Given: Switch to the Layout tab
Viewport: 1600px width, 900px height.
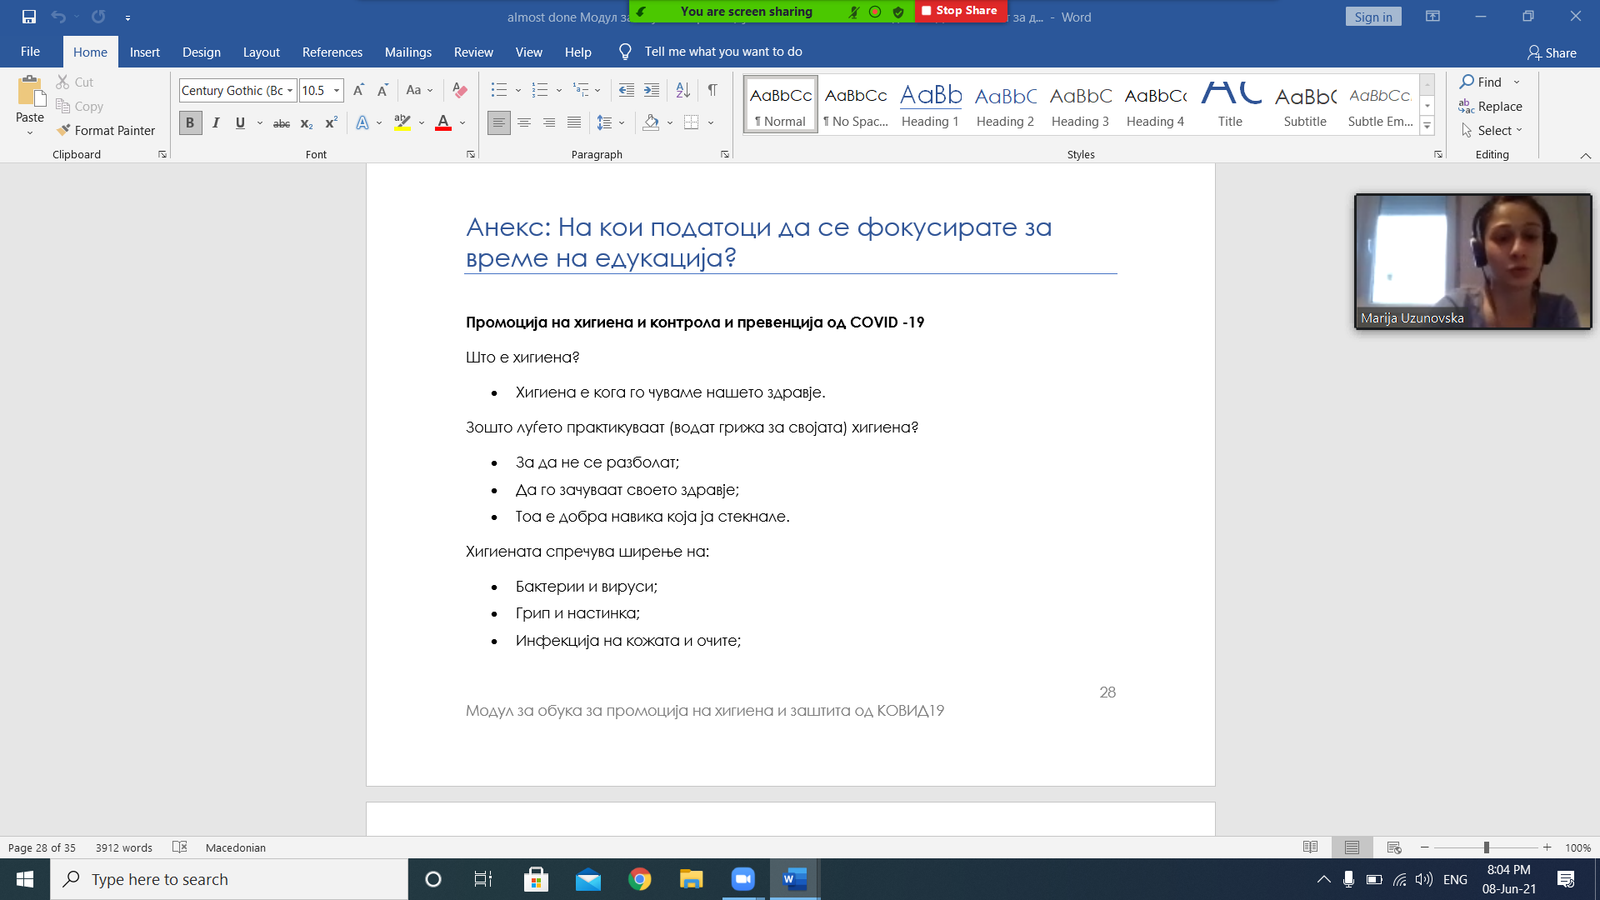Looking at the screenshot, I should [x=261, y=52].
